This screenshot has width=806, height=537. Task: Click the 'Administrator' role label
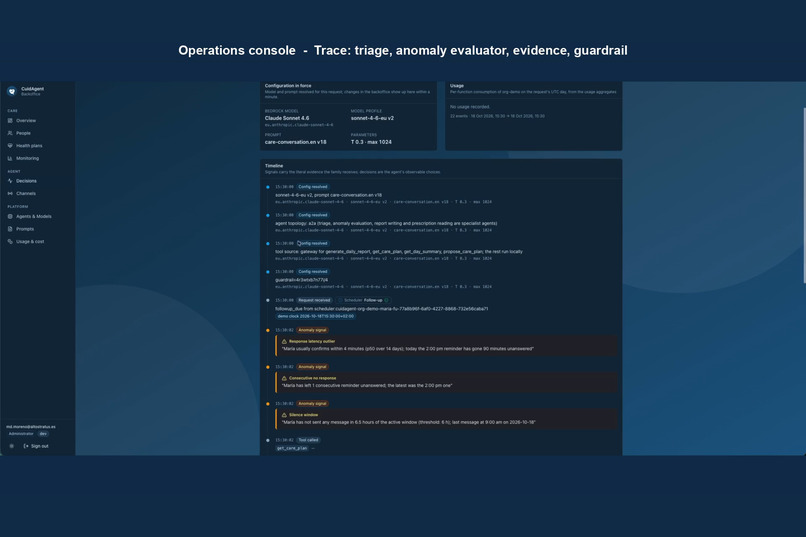[x=21, y=434]
